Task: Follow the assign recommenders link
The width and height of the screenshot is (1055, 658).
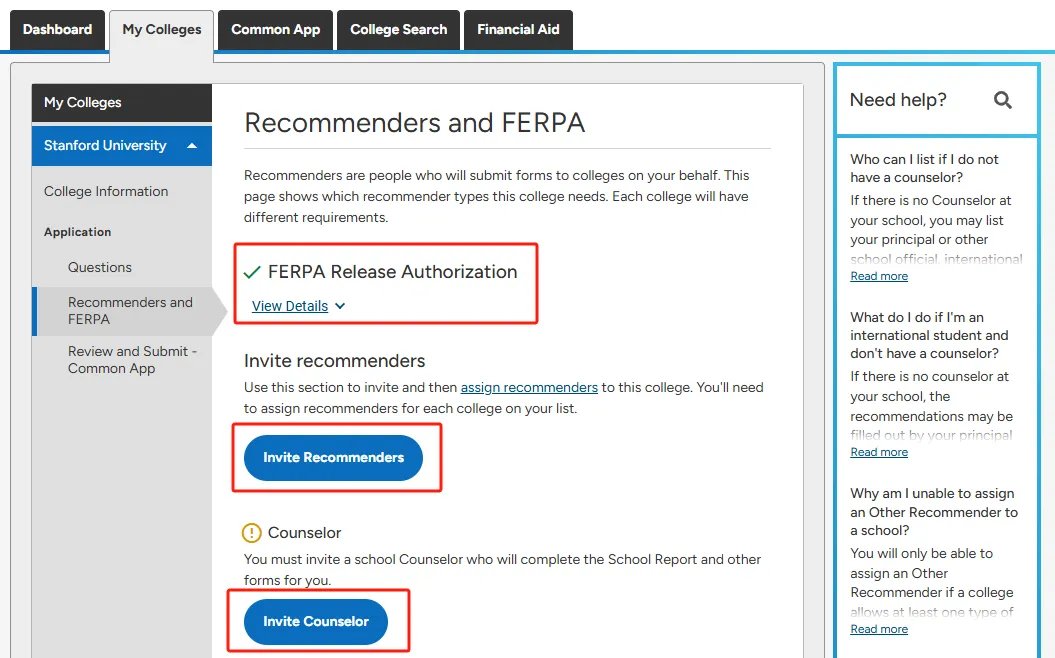Action: point(529,387)
